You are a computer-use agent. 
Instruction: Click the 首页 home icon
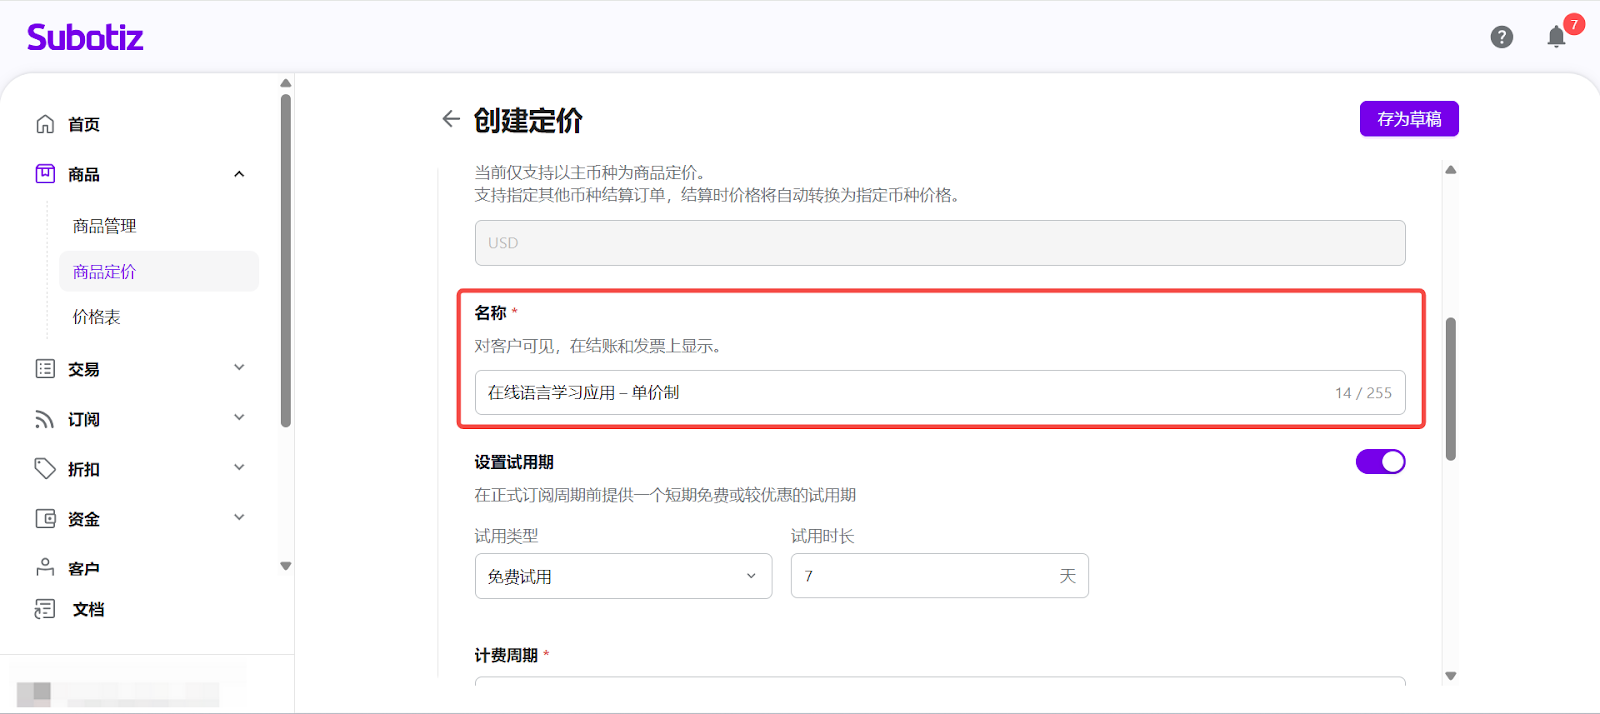tap(45, 124)
